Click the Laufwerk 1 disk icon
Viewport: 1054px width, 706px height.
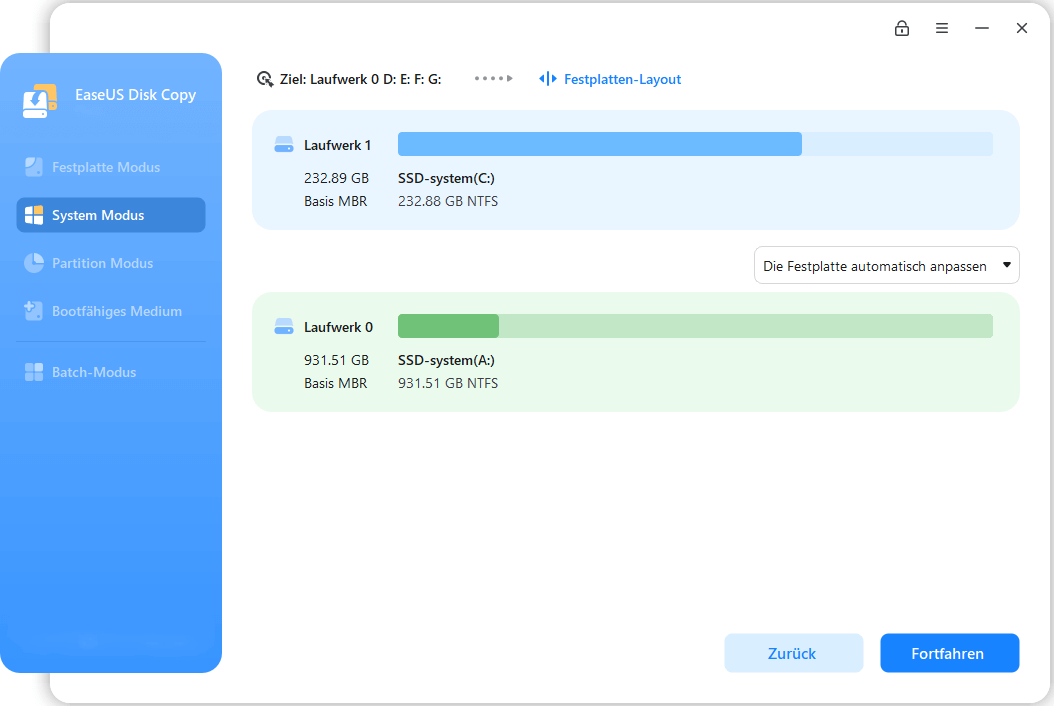(x=284, y=145)
